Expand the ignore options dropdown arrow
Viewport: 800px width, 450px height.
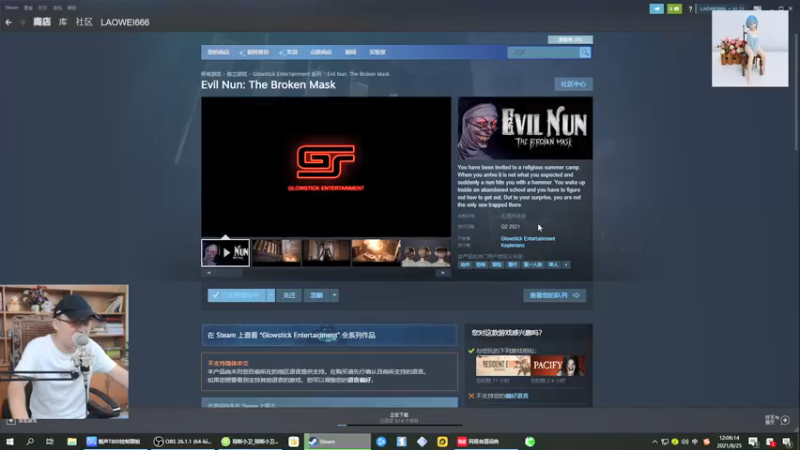tap(334, 295)
